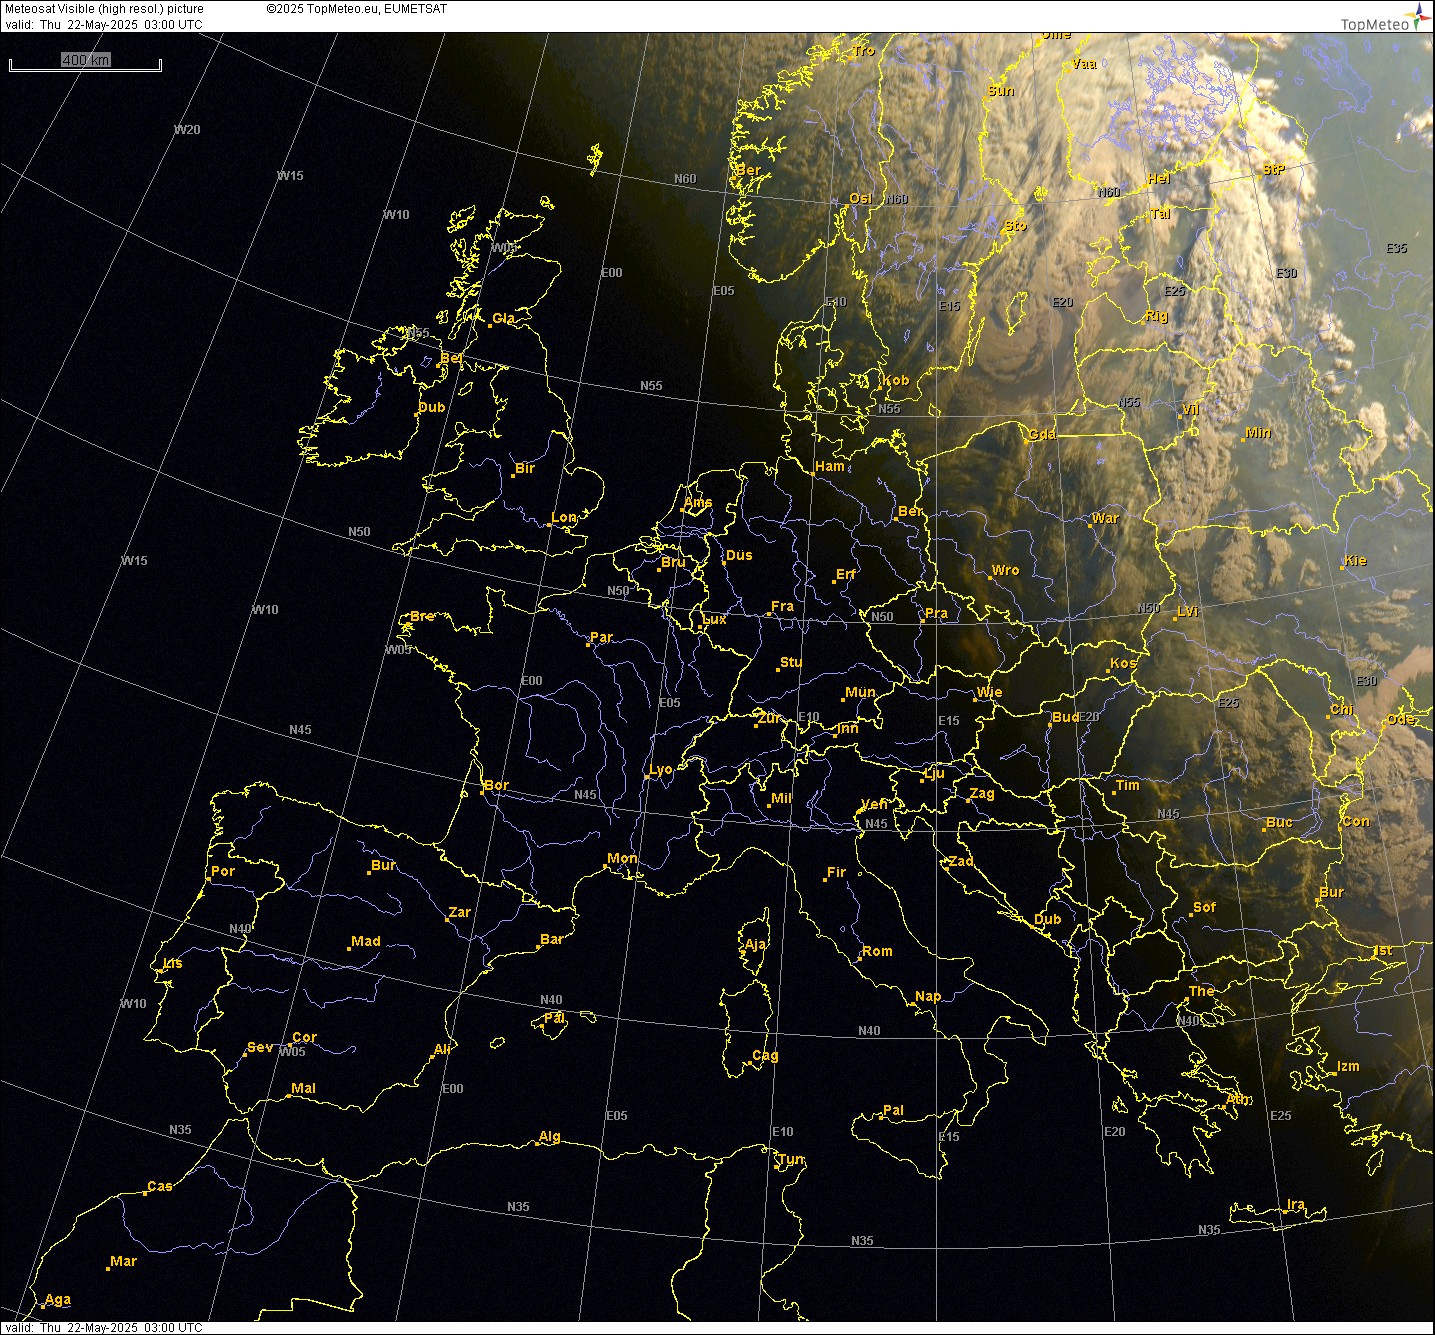Screen dimensions: 1435x1335
Task: Click the 'Wie' Vienna city label
Action: [x=989, y=692]
